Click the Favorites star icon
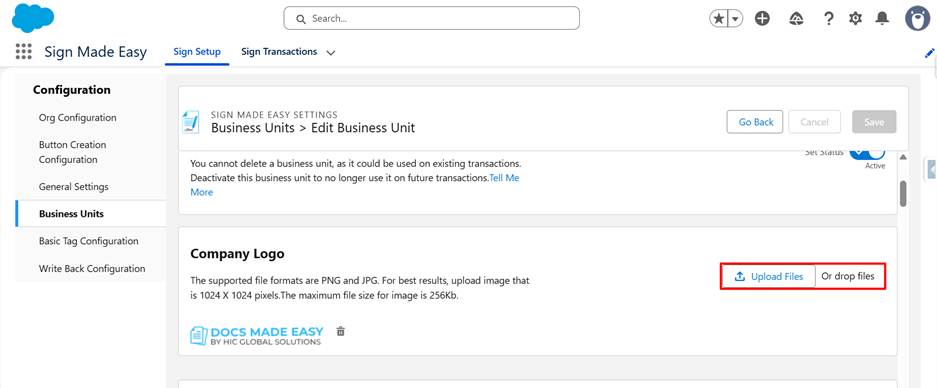 719,19
